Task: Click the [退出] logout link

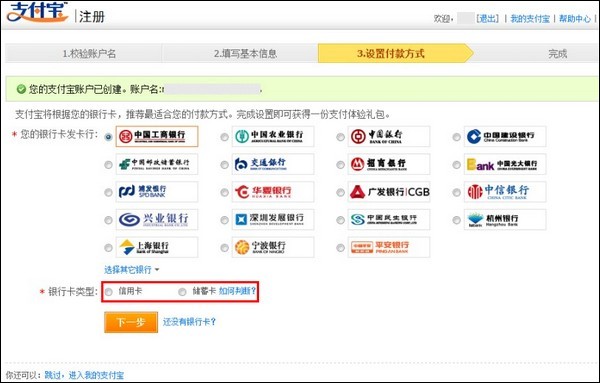Action: 488,18
